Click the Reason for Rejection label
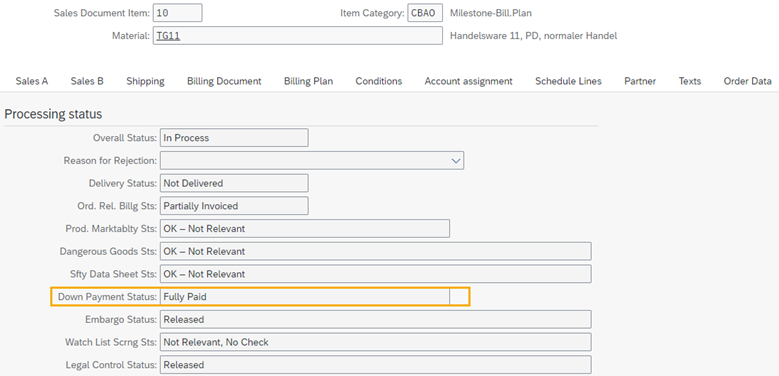The width and height of the screenshot is (779, 376). pos(110,160)
